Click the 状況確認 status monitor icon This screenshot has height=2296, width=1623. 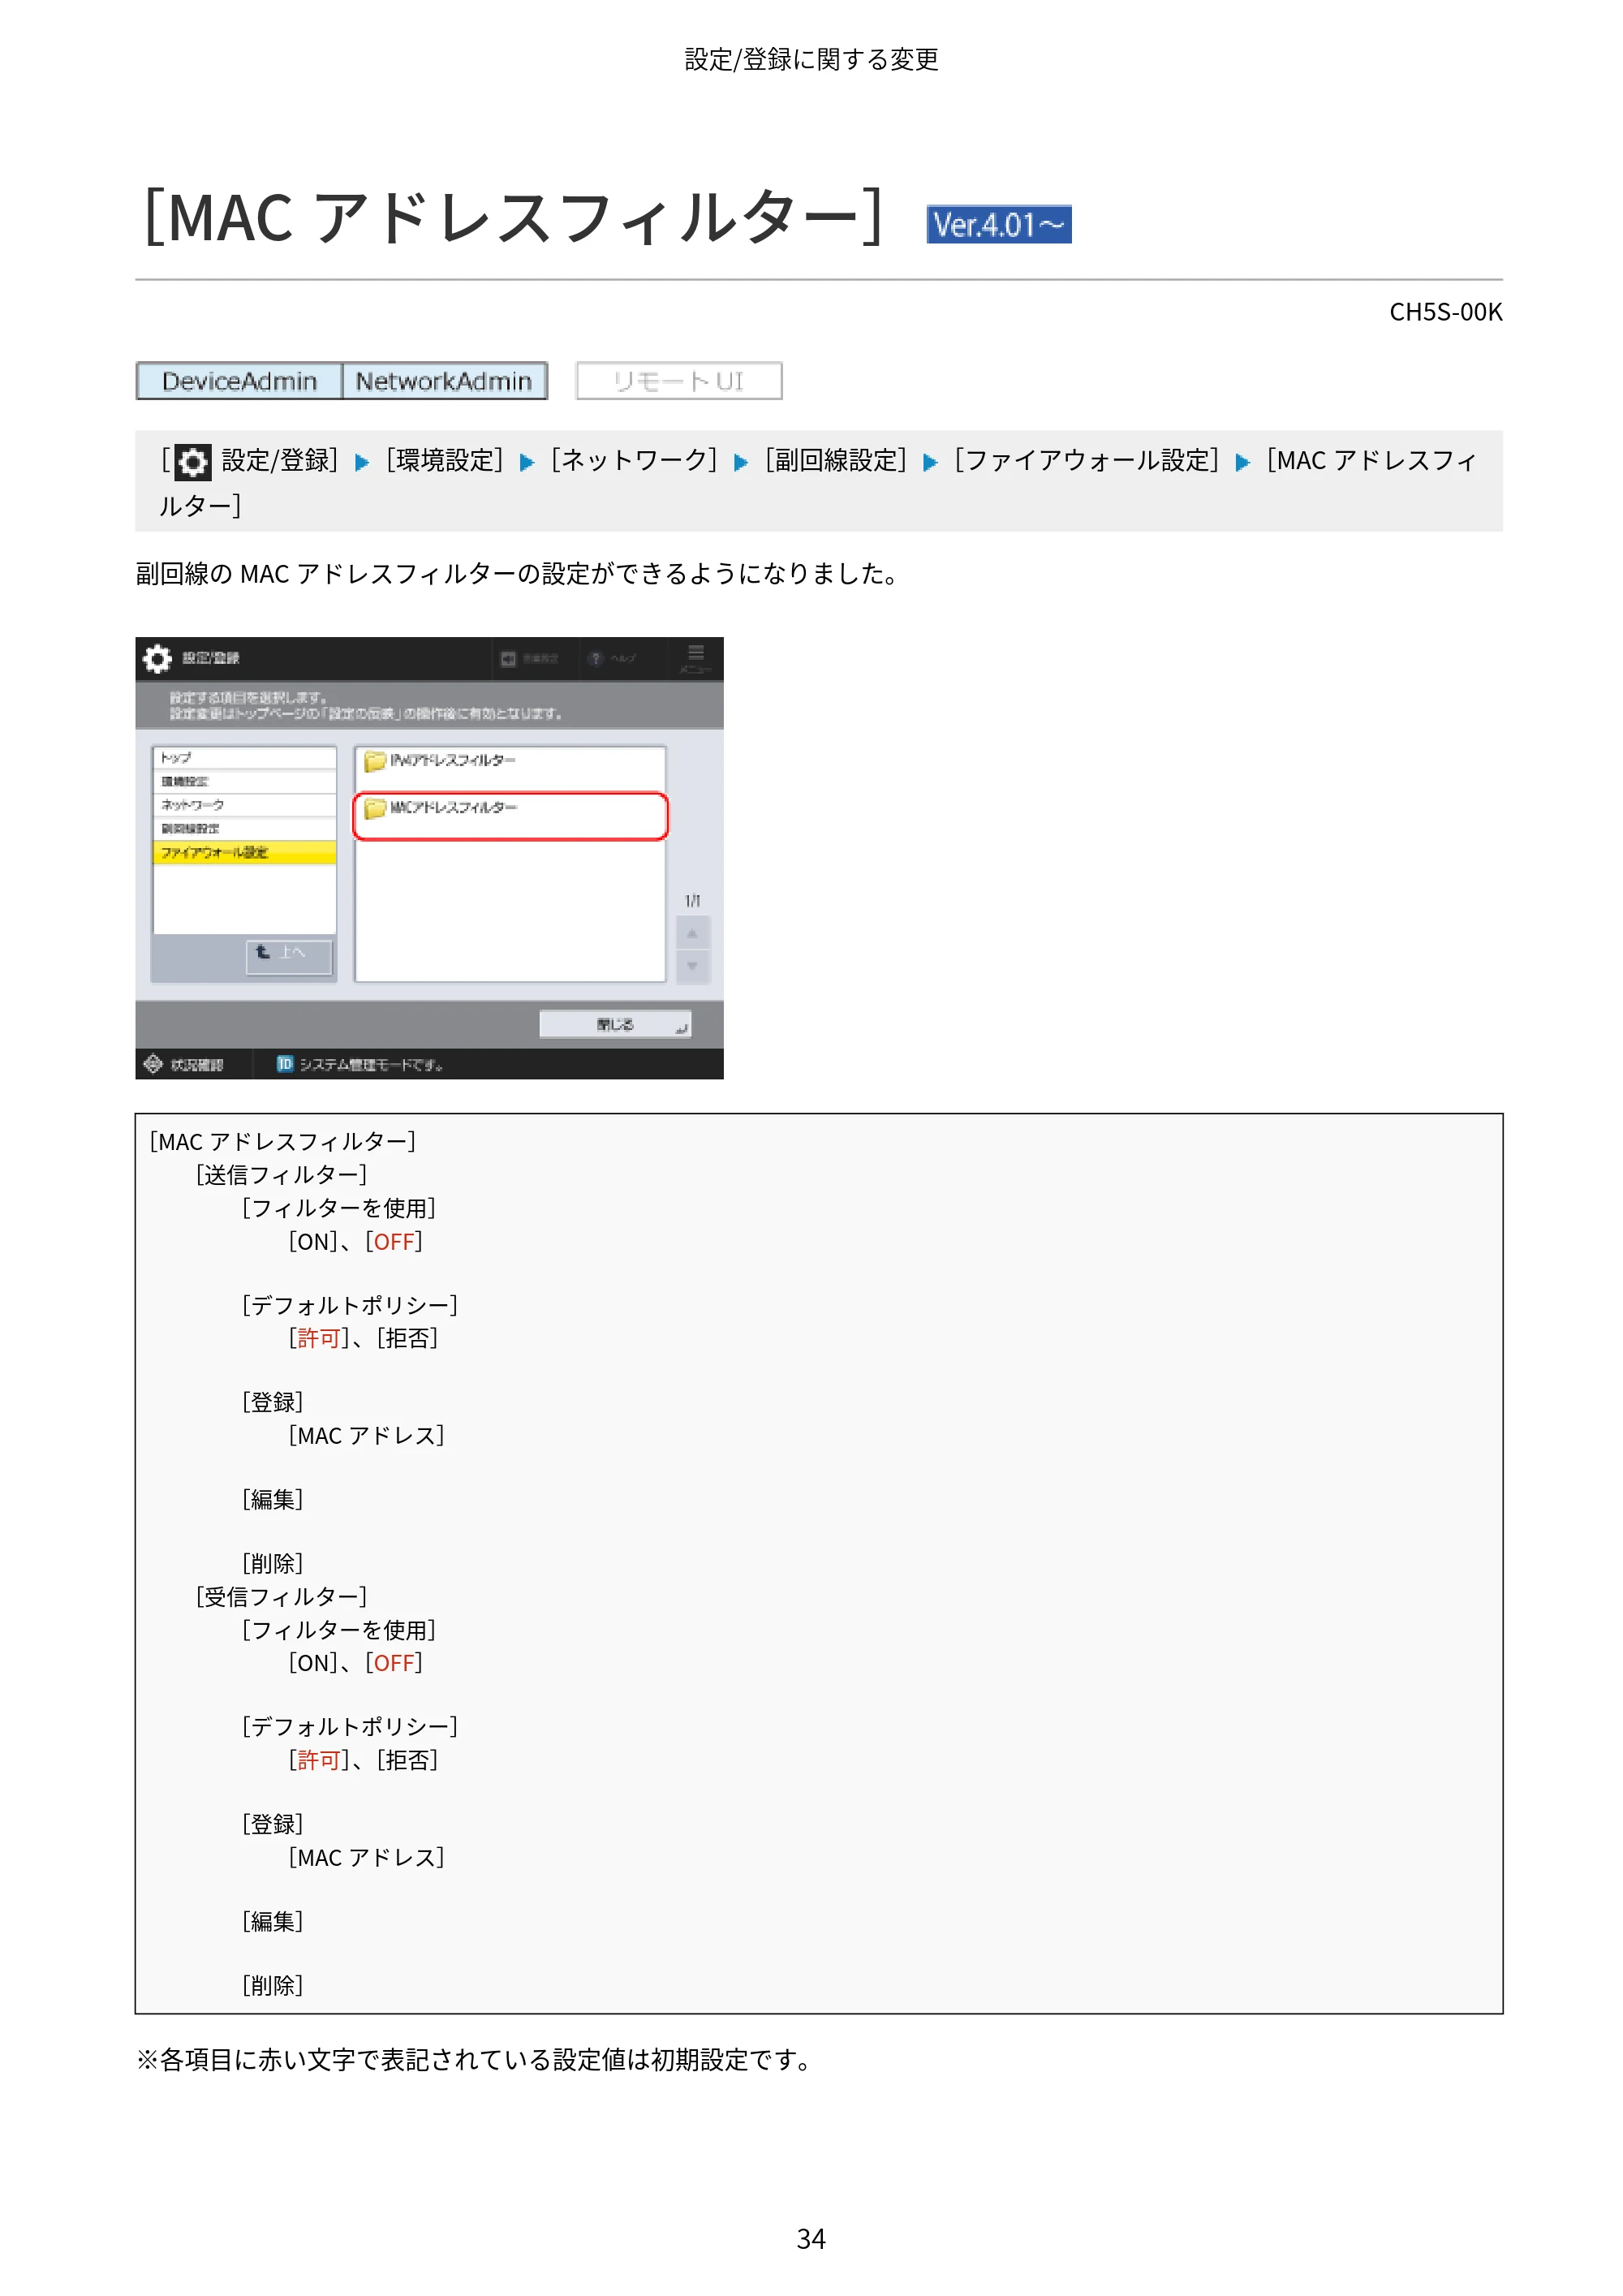tap(153, 1064)
